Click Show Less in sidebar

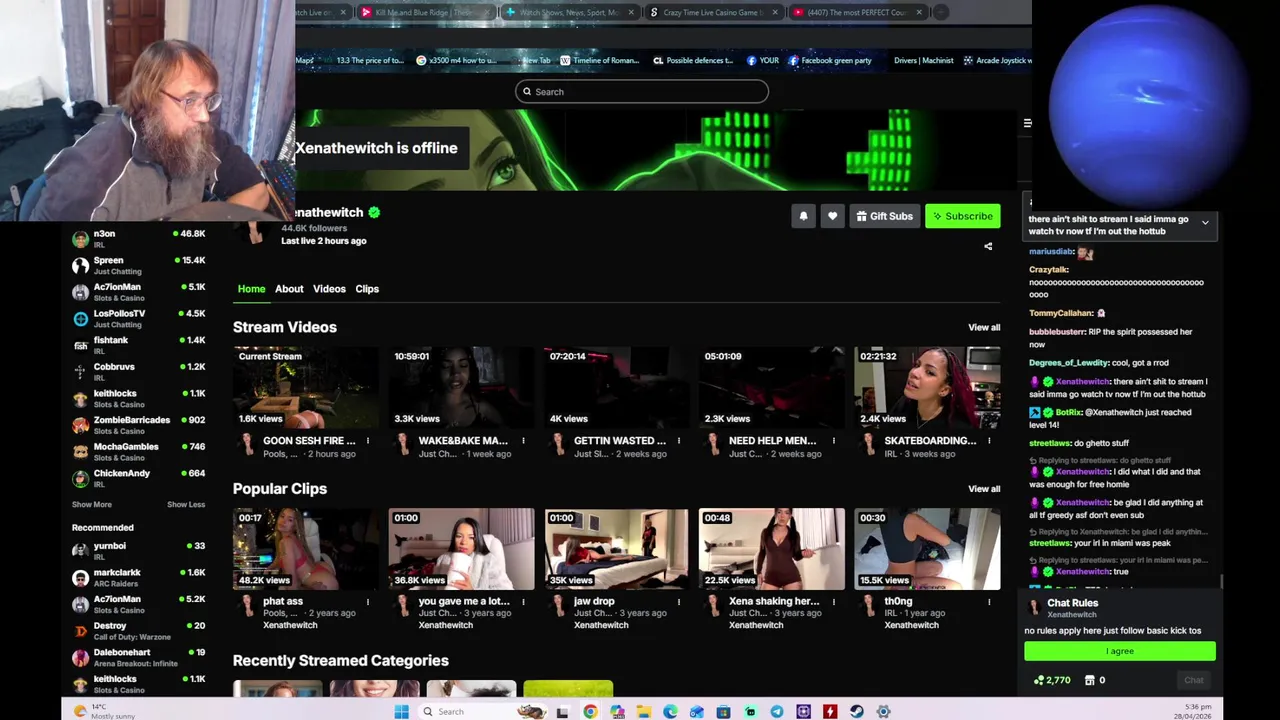click(186, 505)
